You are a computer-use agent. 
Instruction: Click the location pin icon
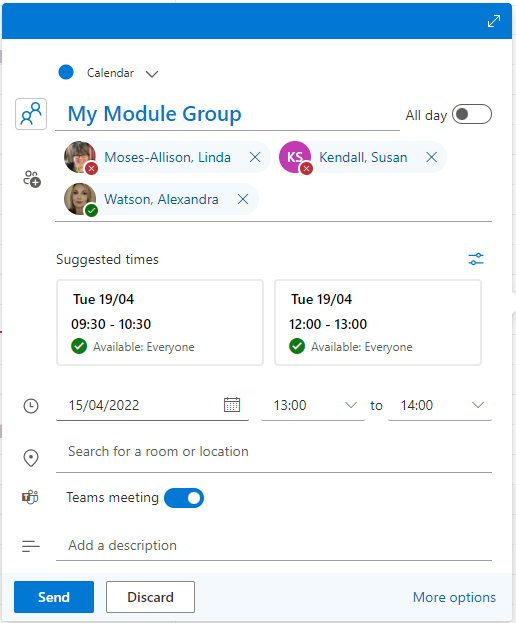[x=31, y=458]
